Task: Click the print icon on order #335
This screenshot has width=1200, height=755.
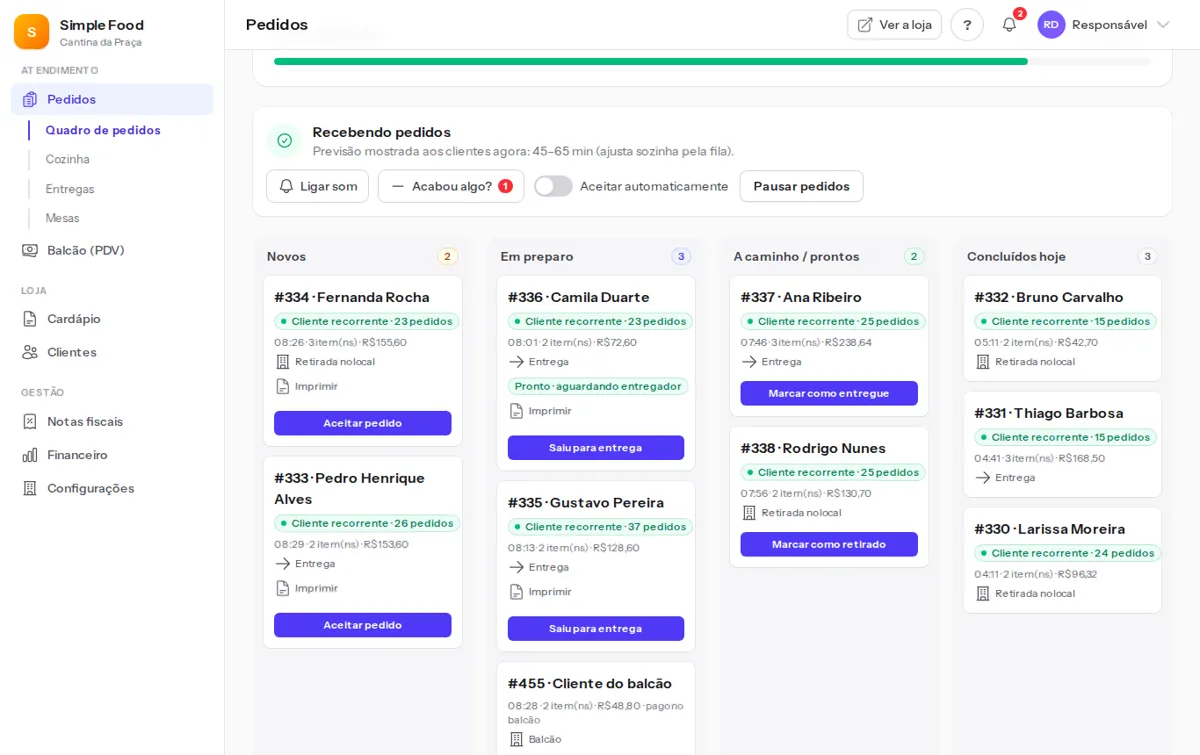Action: tap(516, 592)
